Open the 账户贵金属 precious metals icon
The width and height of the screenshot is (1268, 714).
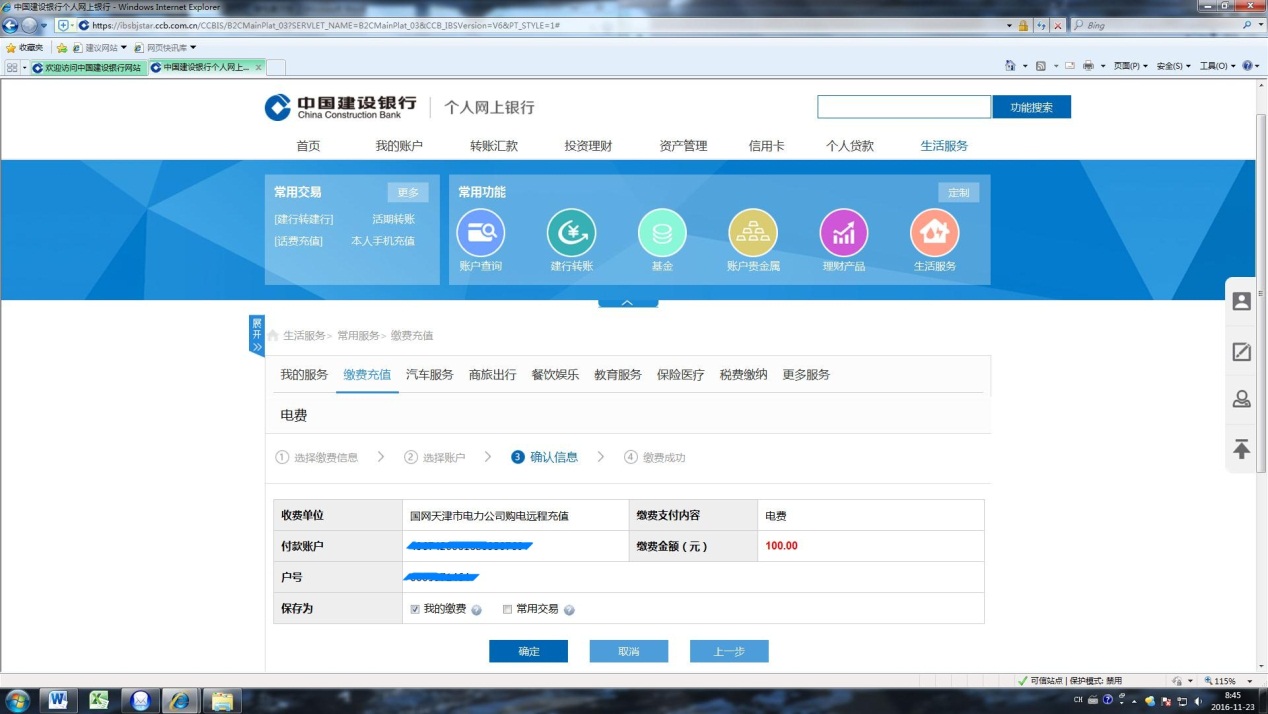[753, 233]
